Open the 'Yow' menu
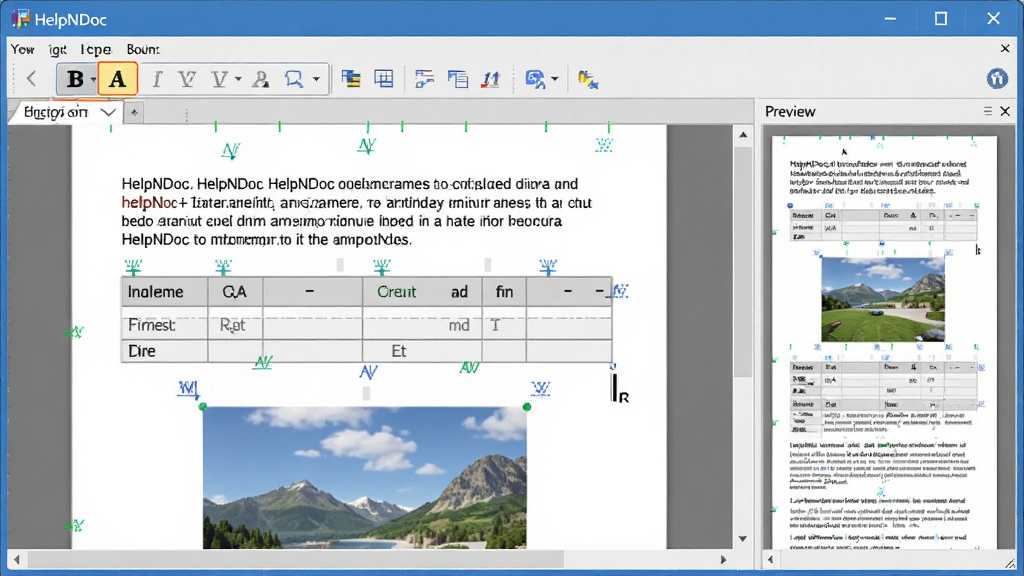This screenshot has height=576, width=1024. pos(22,50)
